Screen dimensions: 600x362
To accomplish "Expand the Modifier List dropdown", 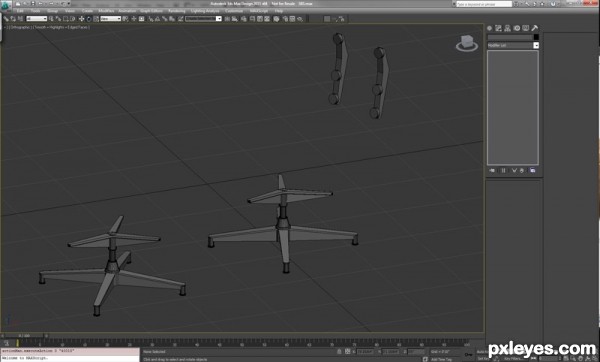I will click(513, 46).
